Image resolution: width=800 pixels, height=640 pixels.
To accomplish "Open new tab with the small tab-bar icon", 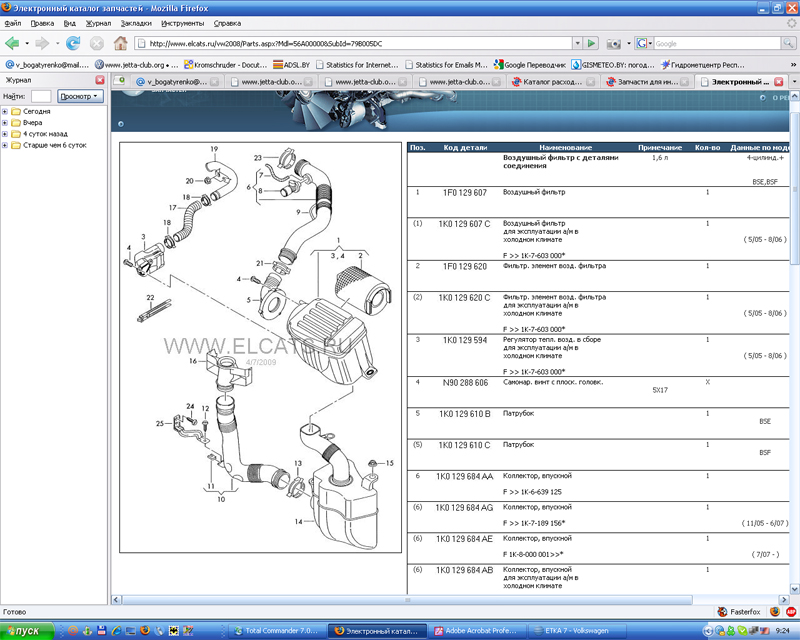I will [119, 81].
